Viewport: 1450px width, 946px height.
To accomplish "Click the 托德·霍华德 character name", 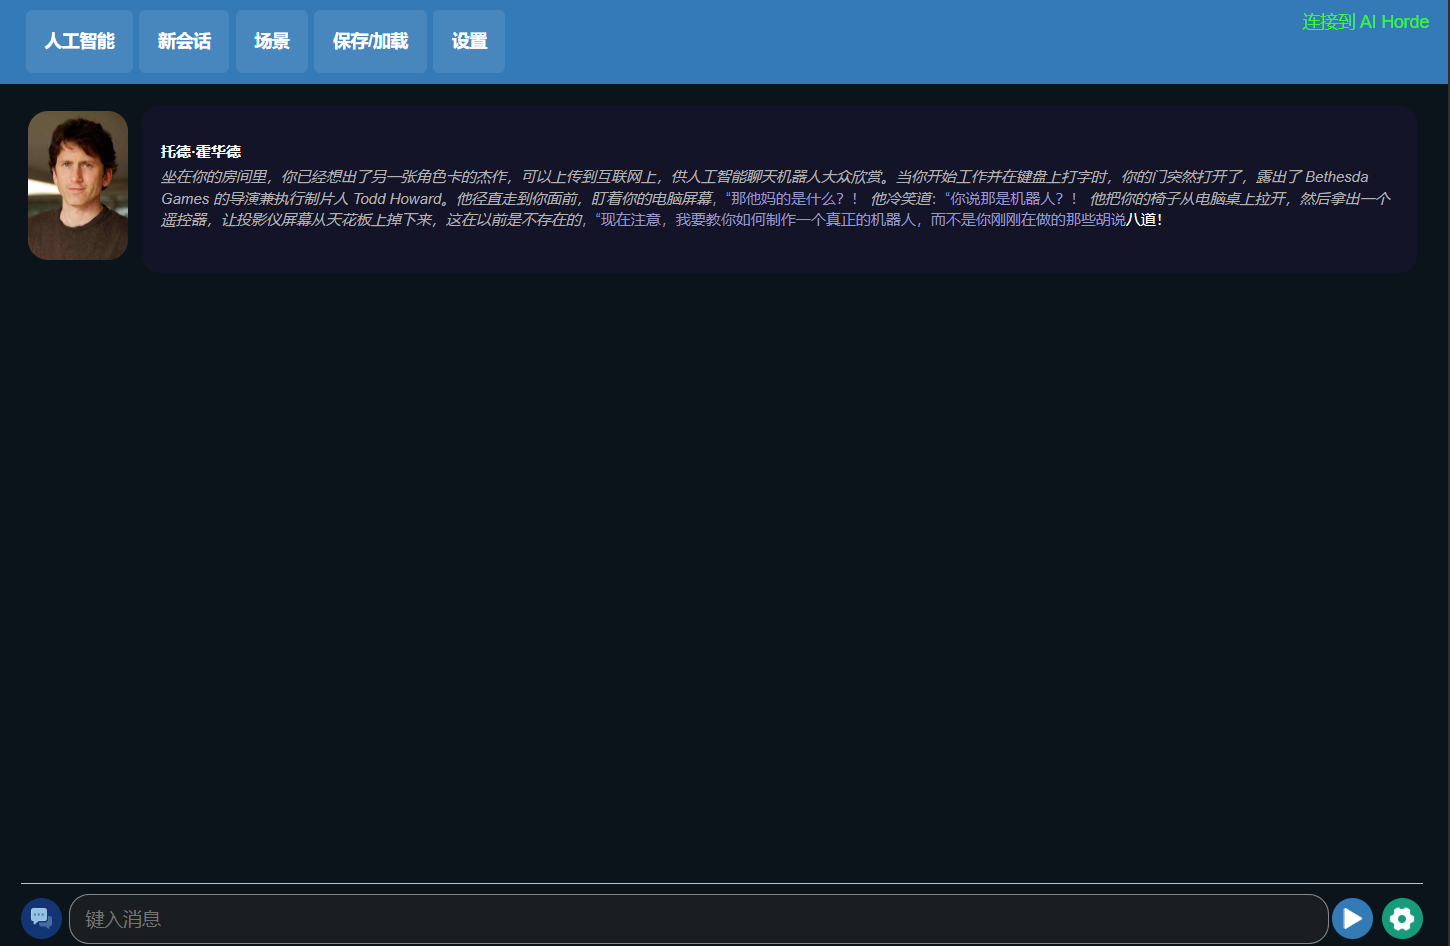I will [x=201, y=152].
